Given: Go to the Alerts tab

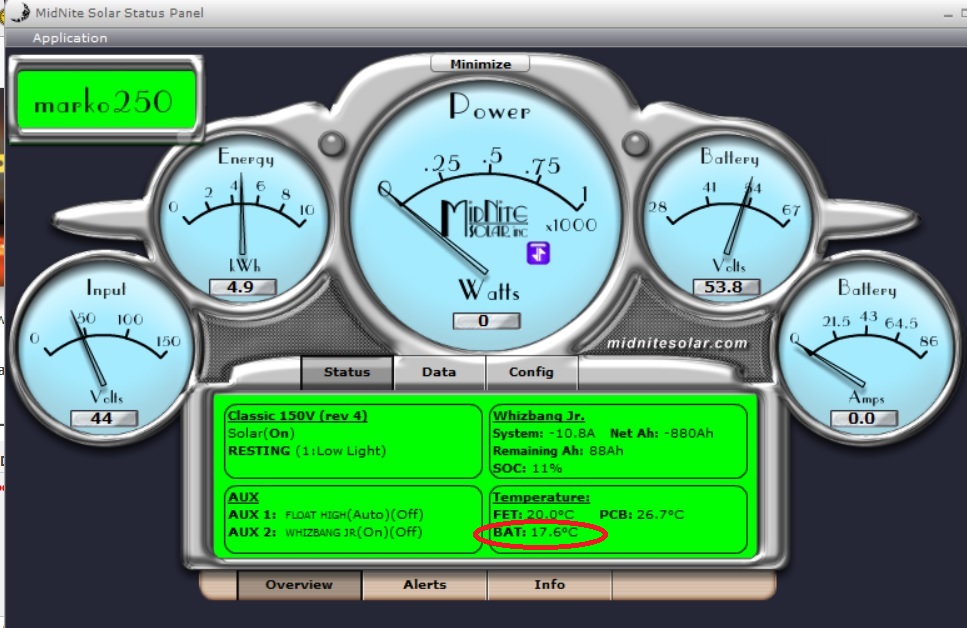Looking at the screenshot, I should point(425,585).
